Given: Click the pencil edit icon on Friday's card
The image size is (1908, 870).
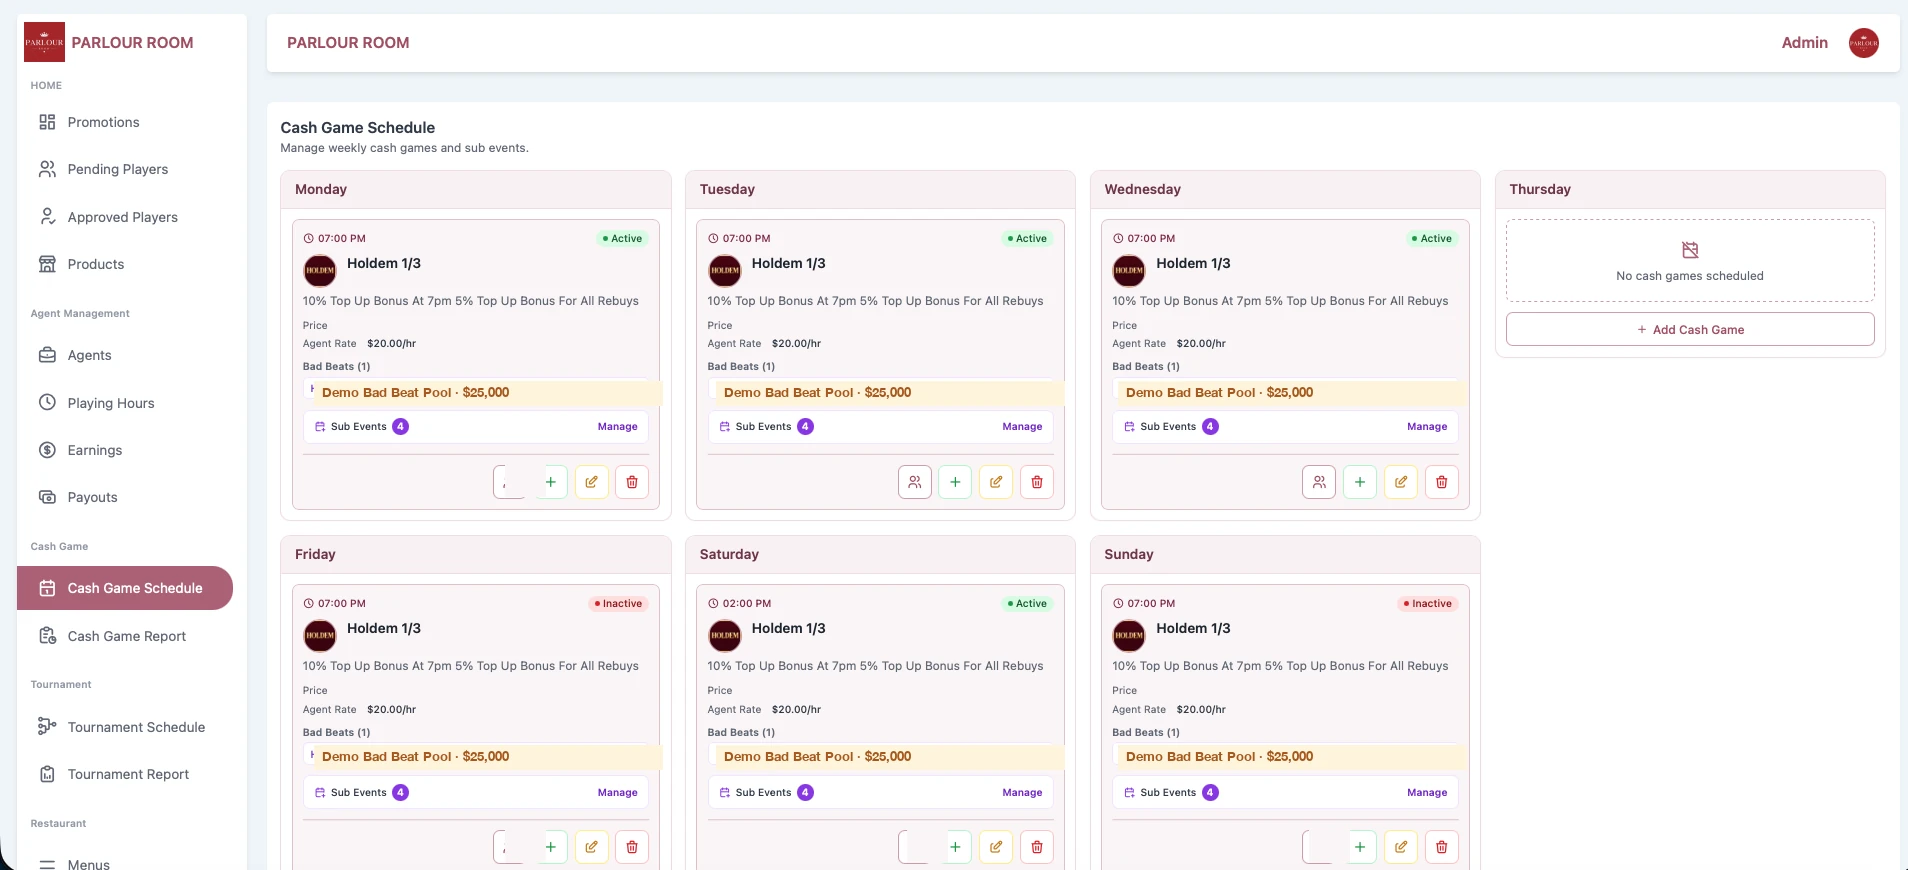Looking at the screenshot, I should 592,847.
